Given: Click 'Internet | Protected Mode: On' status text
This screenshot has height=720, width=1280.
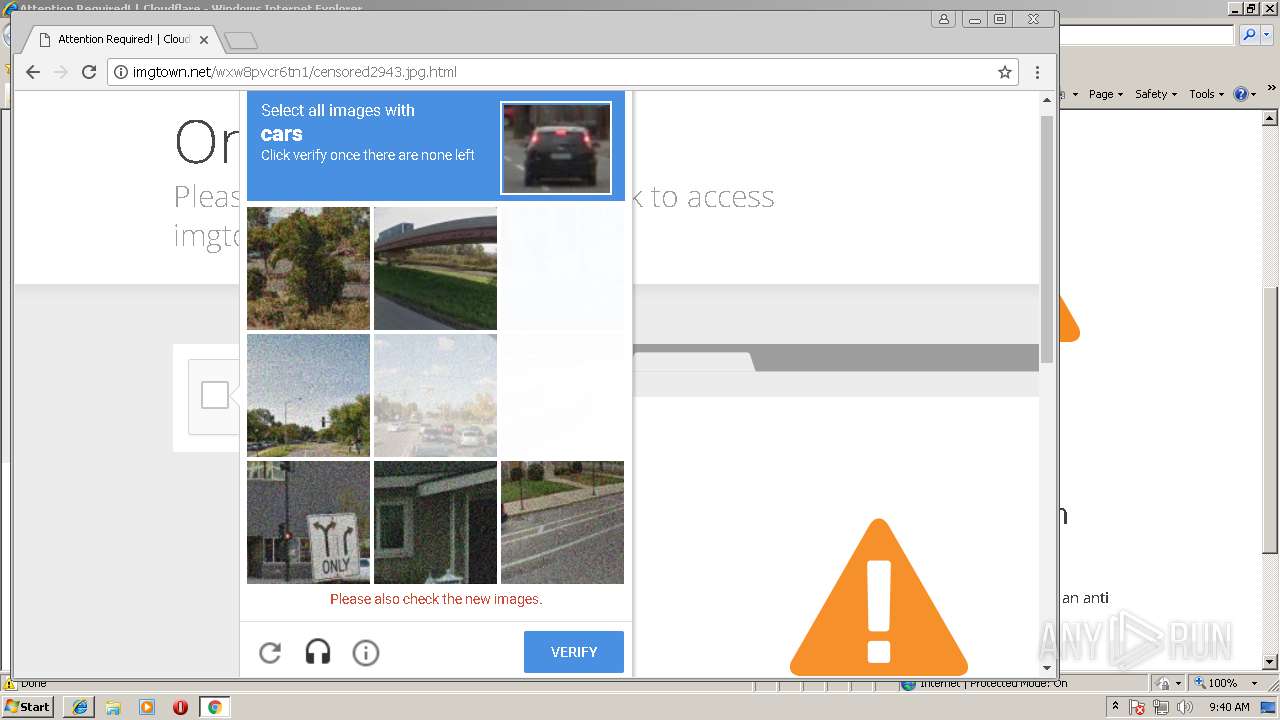Looking at the screenshot, I should point(993,683).
